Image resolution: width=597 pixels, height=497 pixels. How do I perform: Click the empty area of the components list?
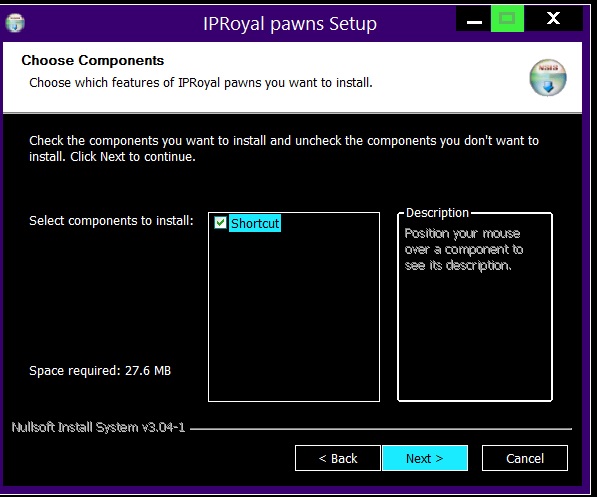click(x=294, y=316)
